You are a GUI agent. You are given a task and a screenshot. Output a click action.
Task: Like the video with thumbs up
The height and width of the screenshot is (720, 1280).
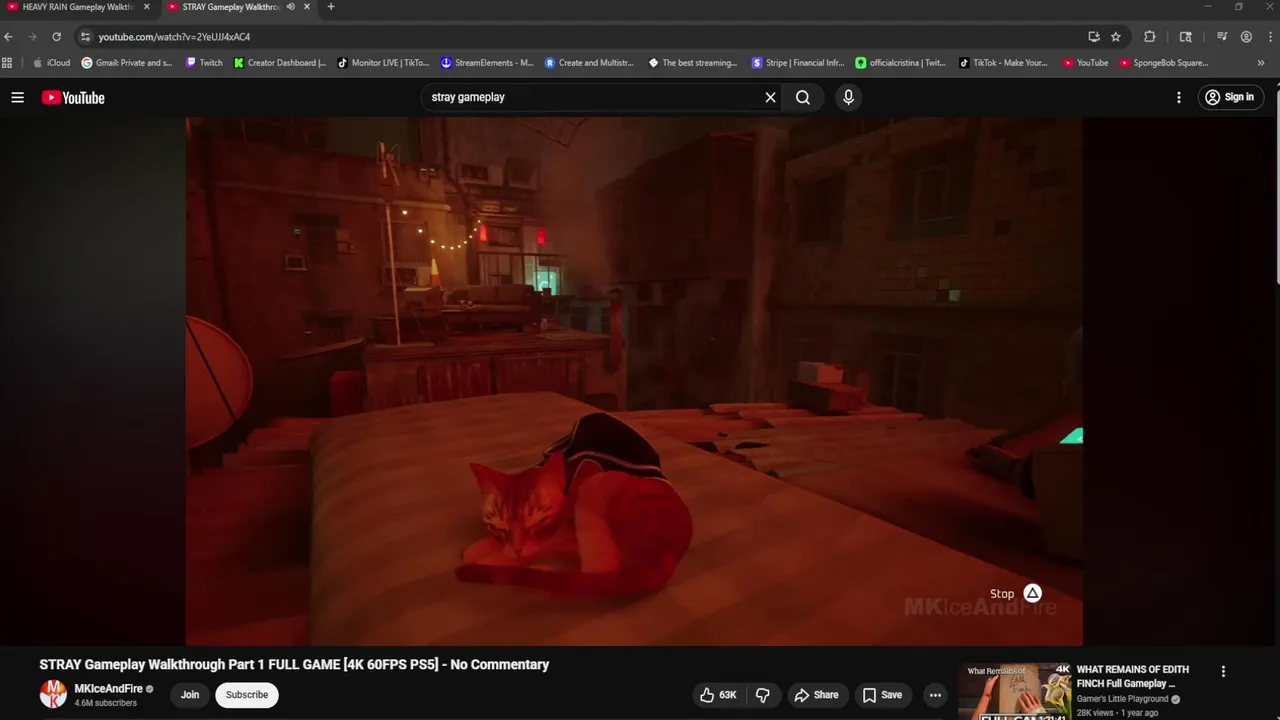point(719,695)
